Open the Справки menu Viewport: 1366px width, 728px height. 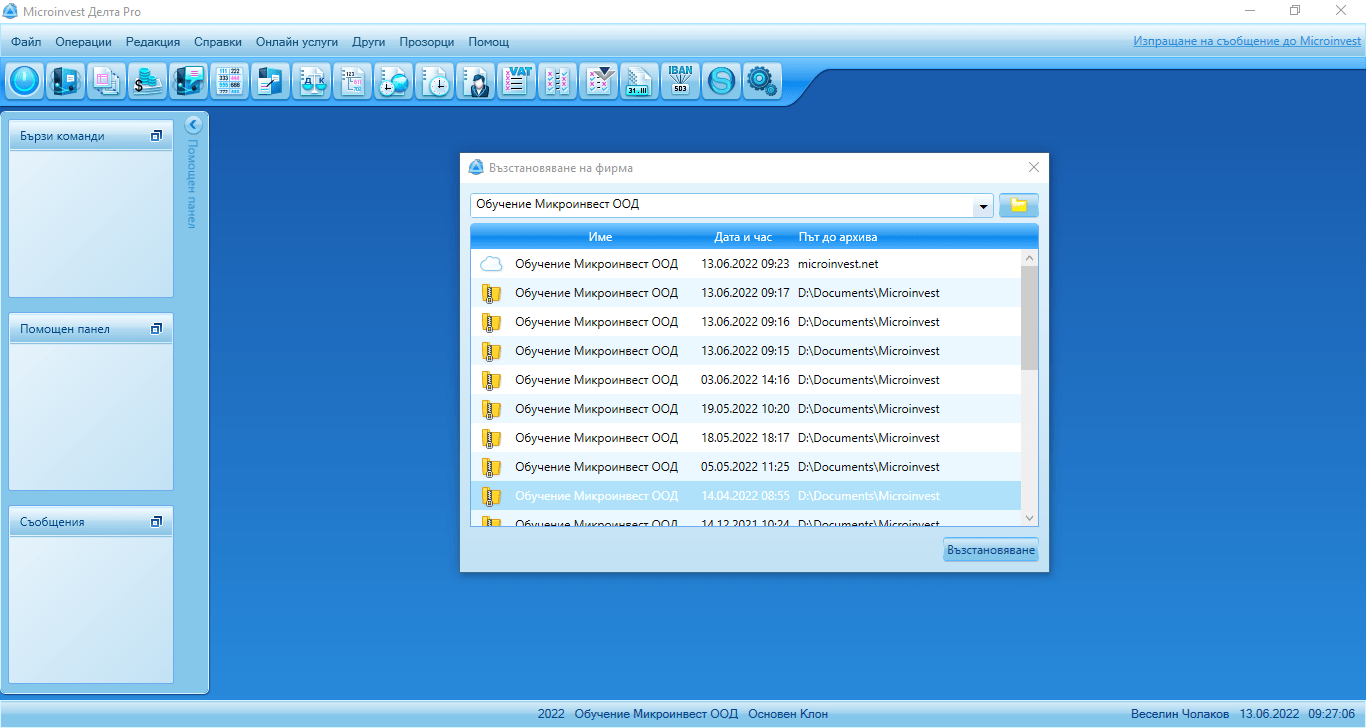tap(218, 42)
